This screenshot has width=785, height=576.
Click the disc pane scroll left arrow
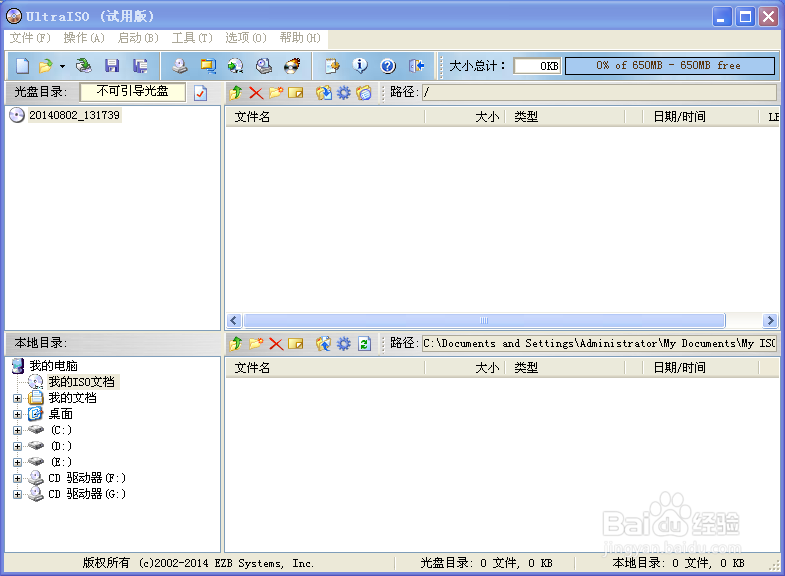pos(234,320)
